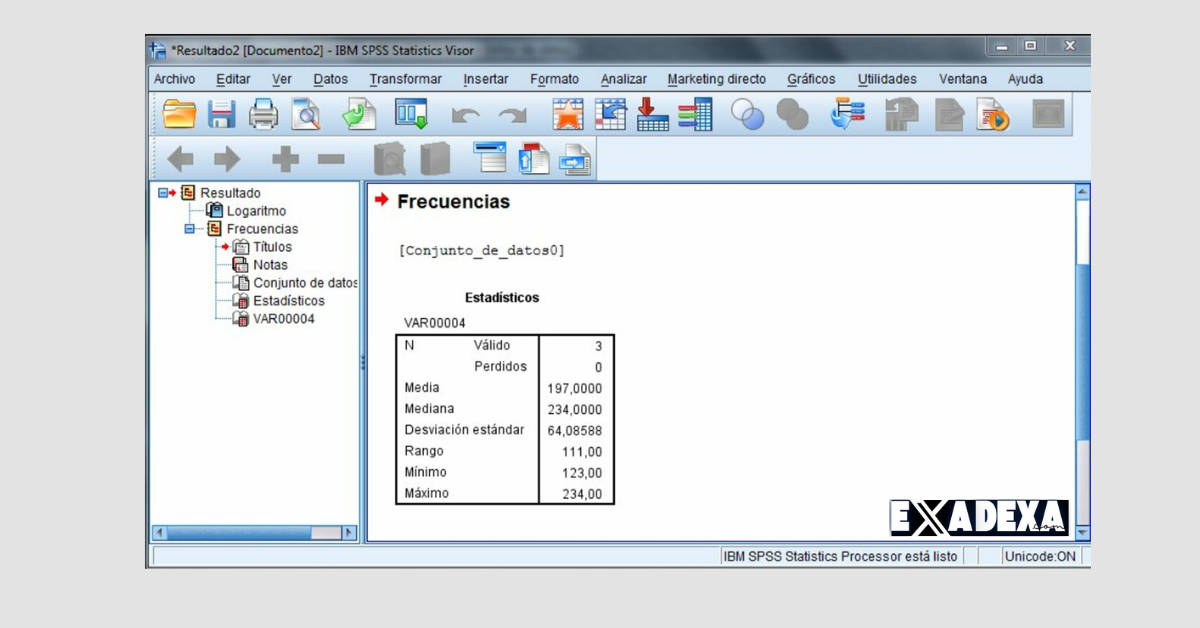Click the Go to Data toolbar icon
1200x628 pixels.
(x=409, y=113)
